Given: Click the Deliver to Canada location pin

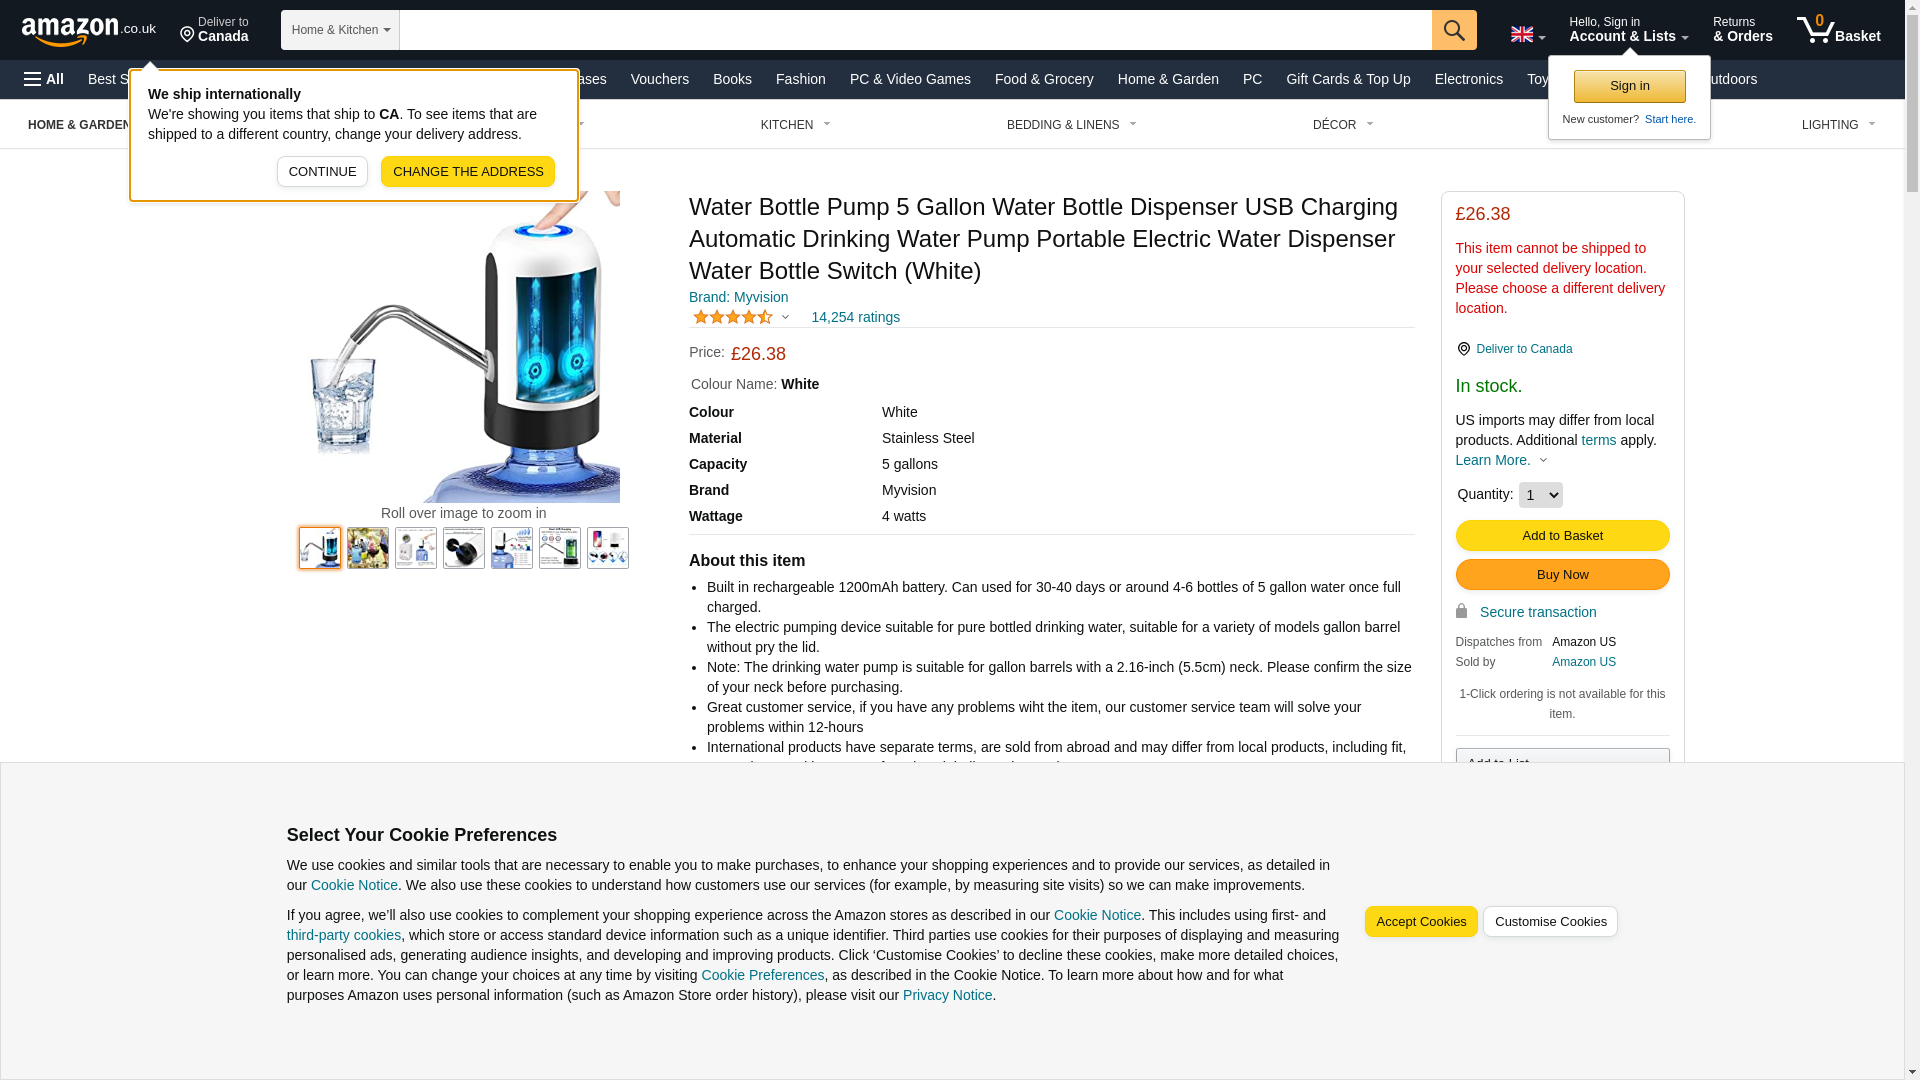Looking at the screenshot, I should point(1463,349).
